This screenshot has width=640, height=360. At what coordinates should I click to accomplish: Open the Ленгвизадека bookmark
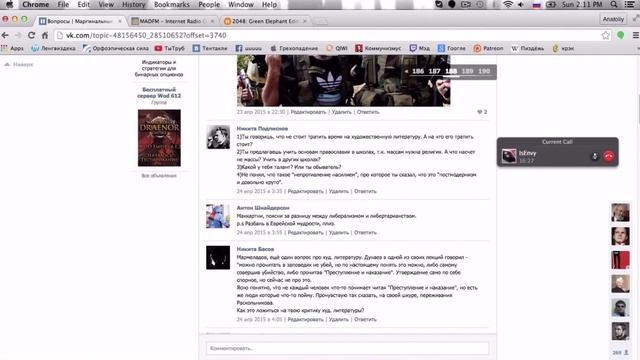(x=53, y=48)
